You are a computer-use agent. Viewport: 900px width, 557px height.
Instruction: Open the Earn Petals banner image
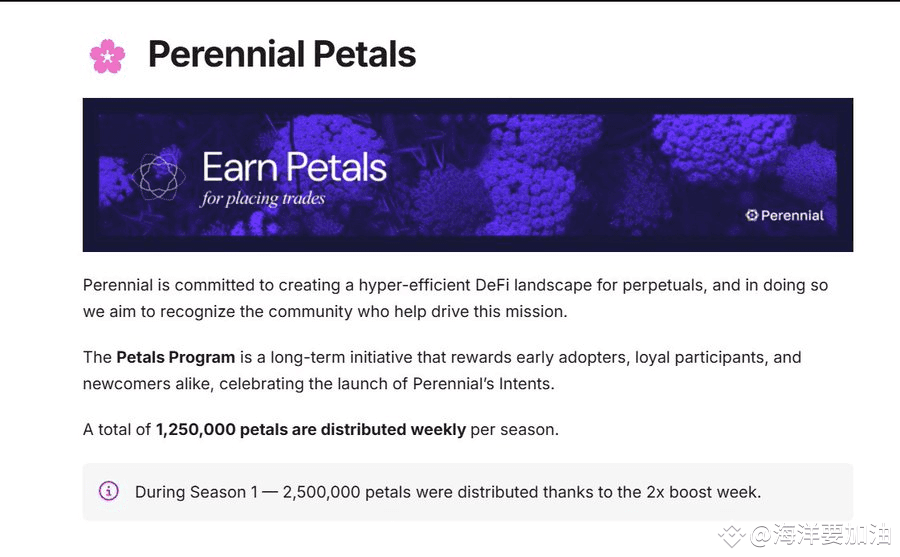pos(468,175)
